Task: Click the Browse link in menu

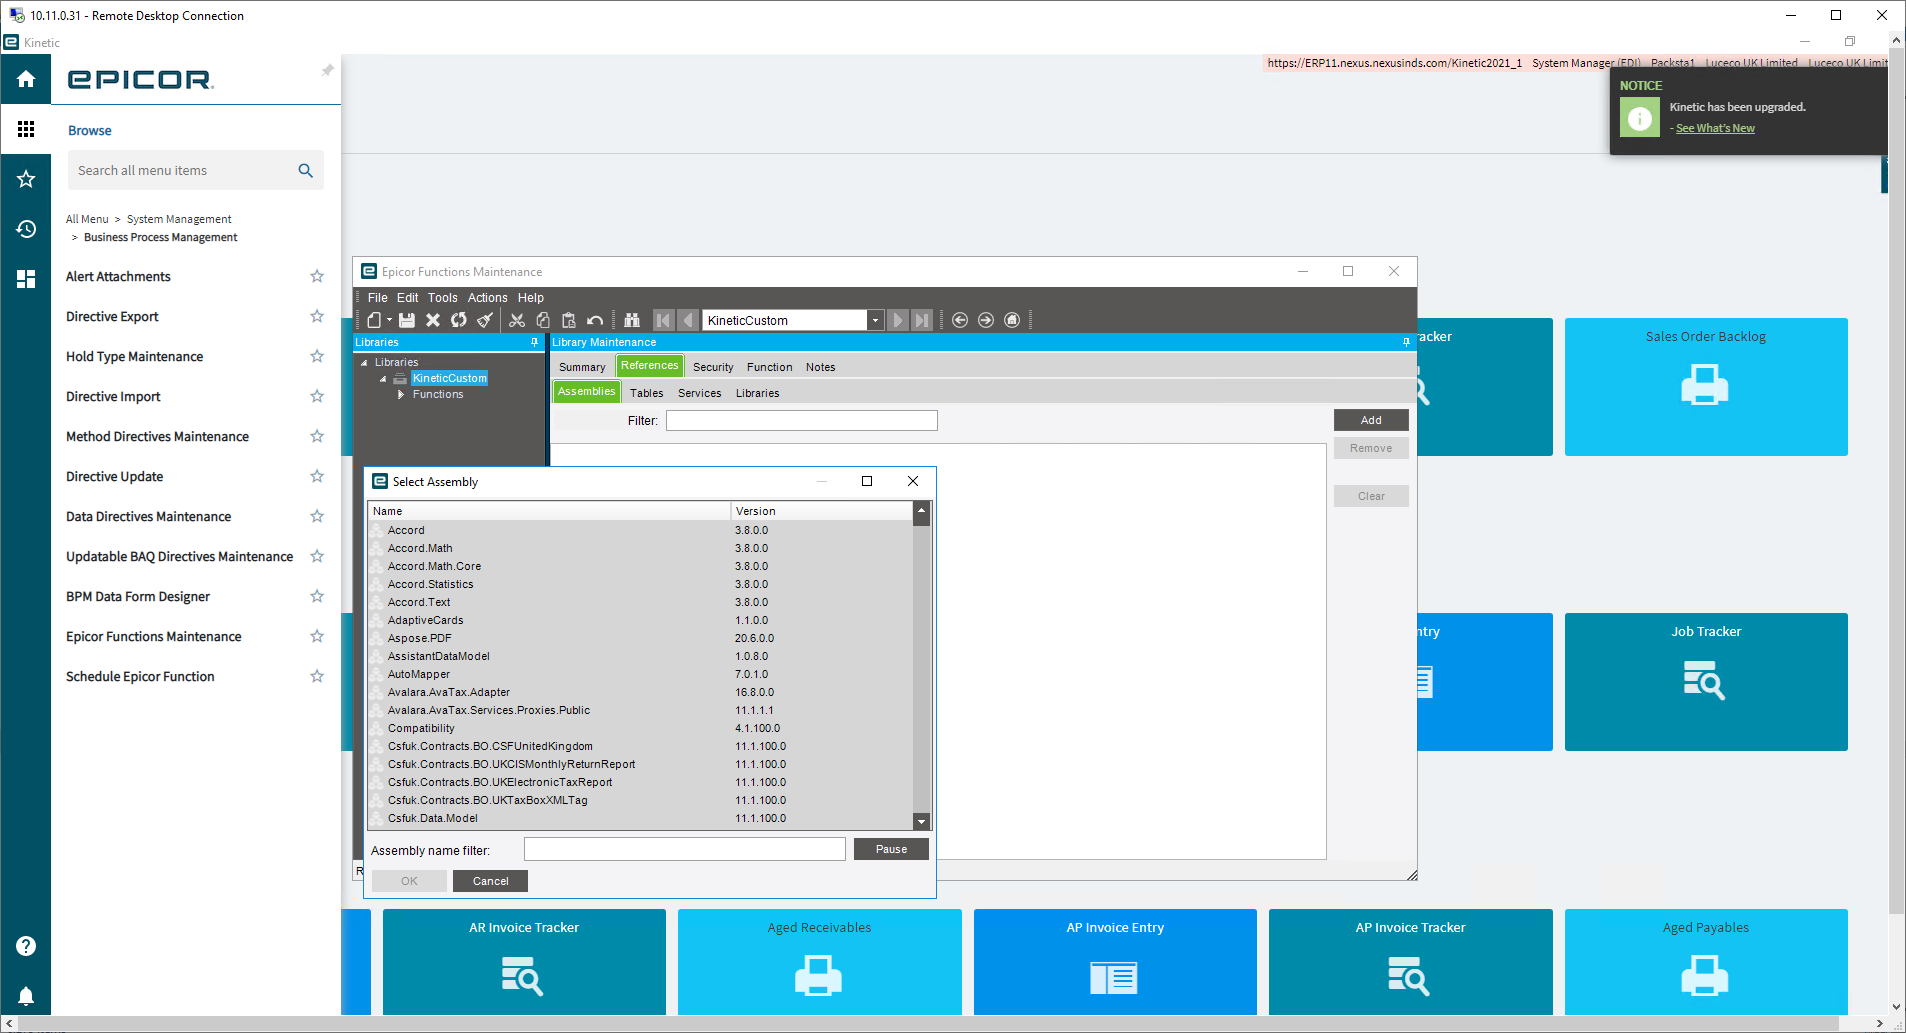Action: coord(89,131)
